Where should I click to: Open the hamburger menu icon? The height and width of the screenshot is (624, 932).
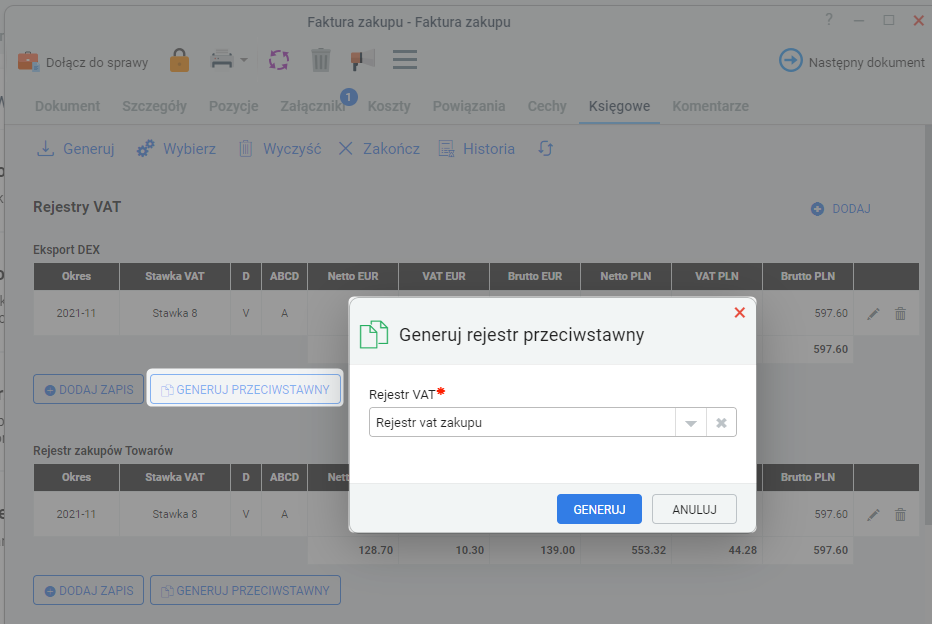(x=405, y=59)
